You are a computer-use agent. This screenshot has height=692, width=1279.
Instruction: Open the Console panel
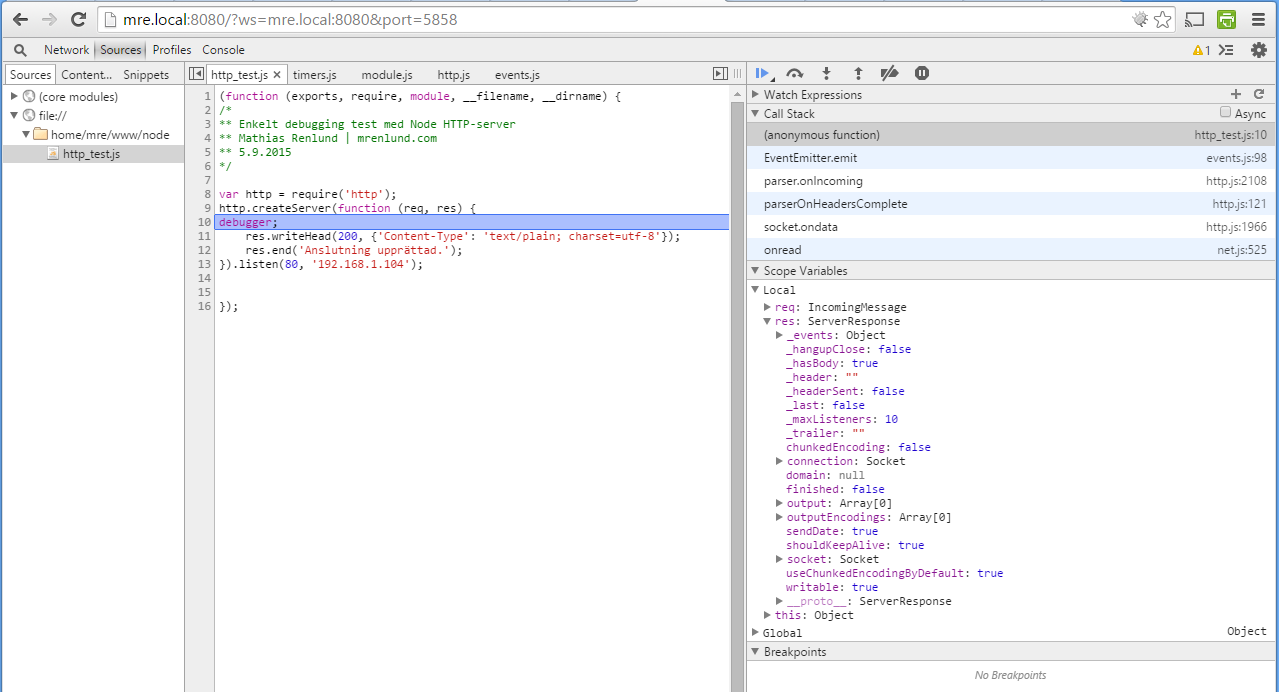coord(223,50)
